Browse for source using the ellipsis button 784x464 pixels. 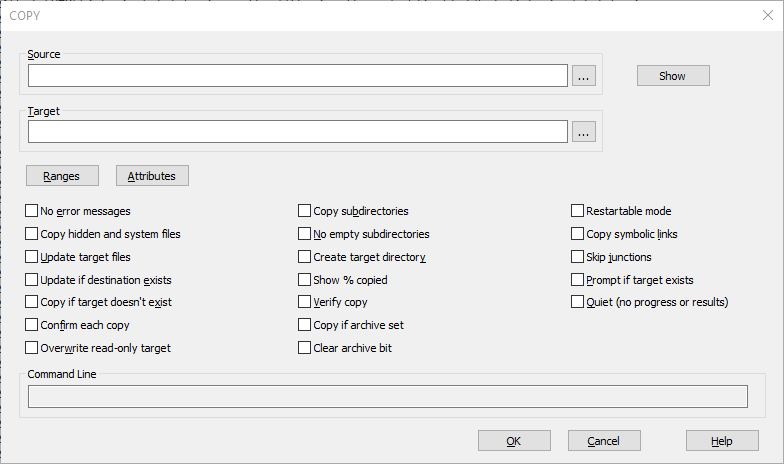point(584,76)
